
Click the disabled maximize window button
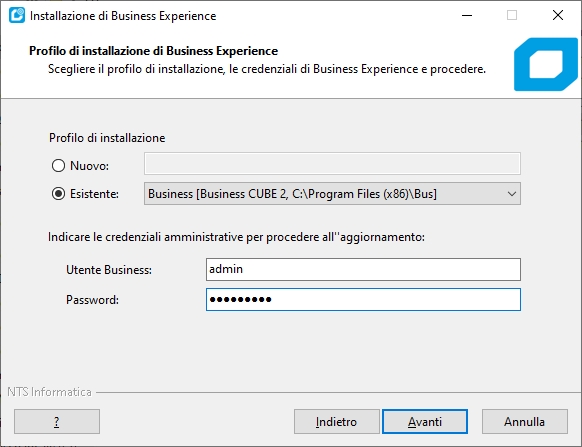(x=512, y=15)
